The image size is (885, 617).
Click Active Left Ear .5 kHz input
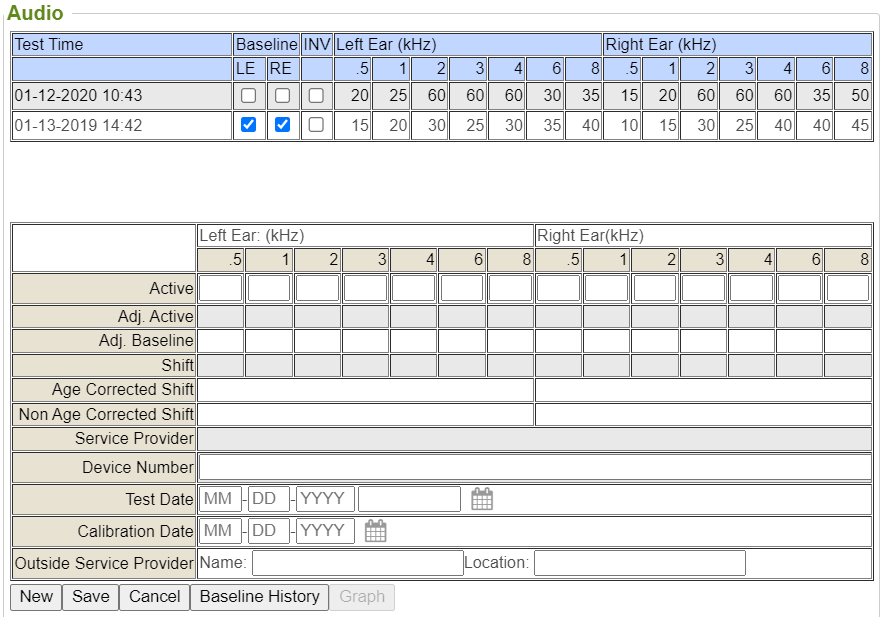click(x=221, y=288)
